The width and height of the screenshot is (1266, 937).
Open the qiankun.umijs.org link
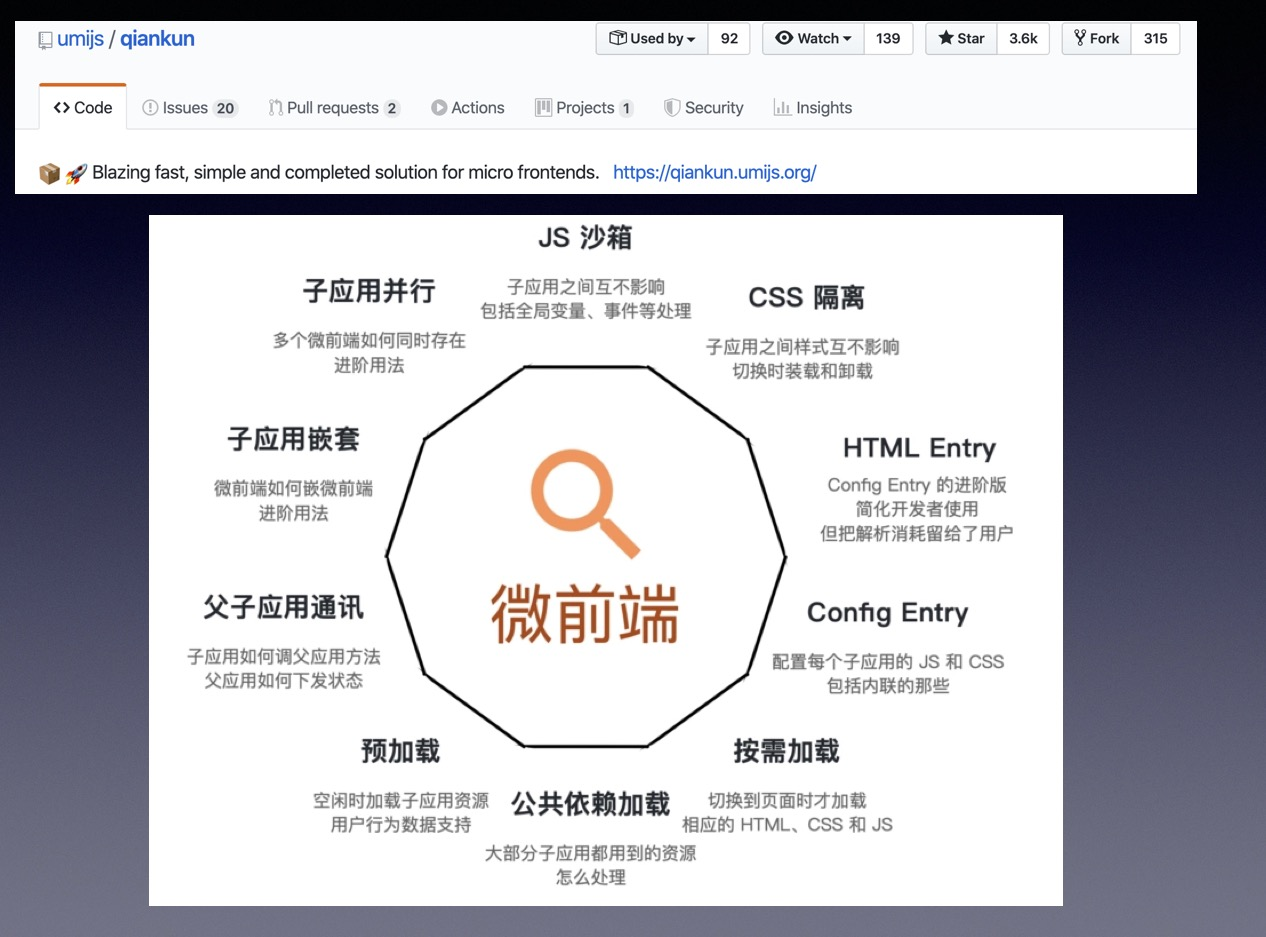click(714, 172)
